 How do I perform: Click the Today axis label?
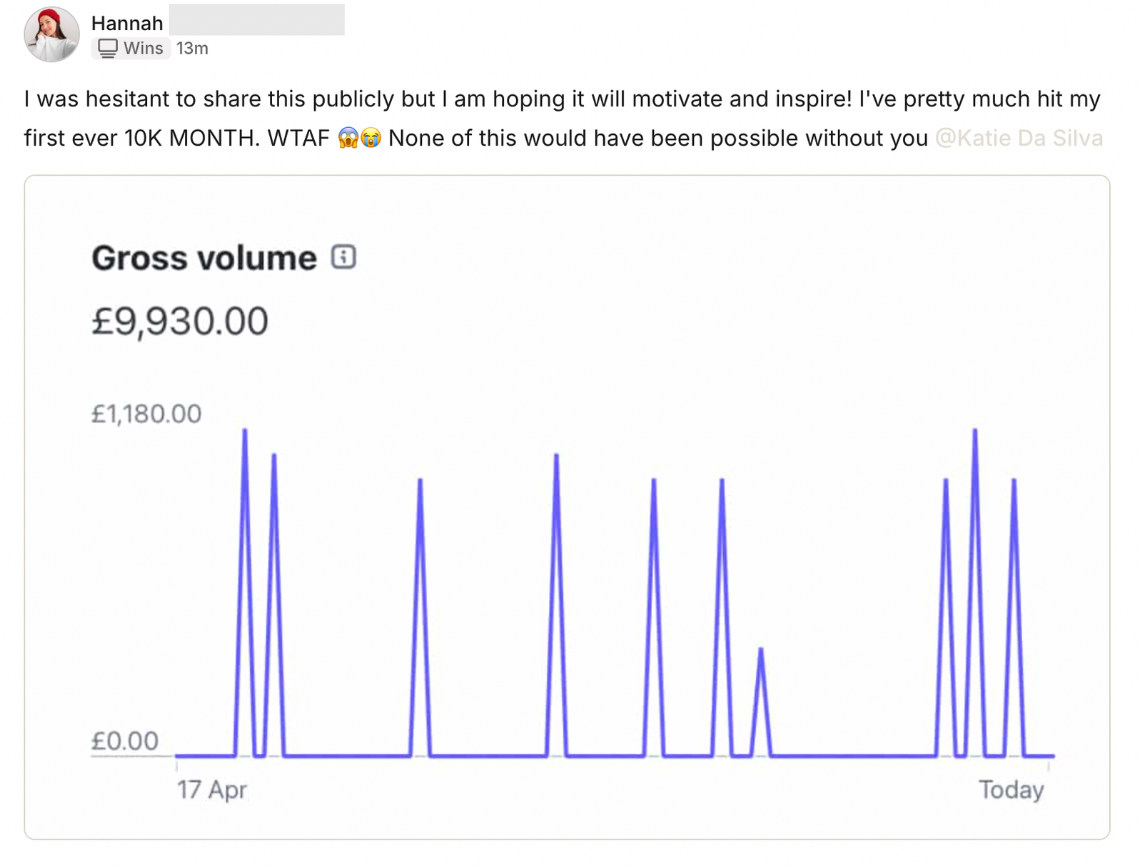[x=1011, y=790]
